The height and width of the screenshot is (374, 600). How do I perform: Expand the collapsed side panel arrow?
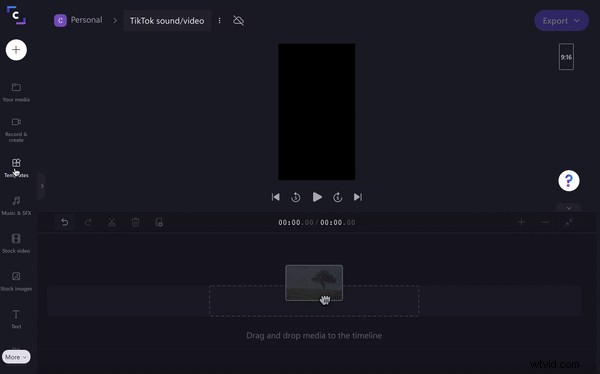click(x=42, y=186)
